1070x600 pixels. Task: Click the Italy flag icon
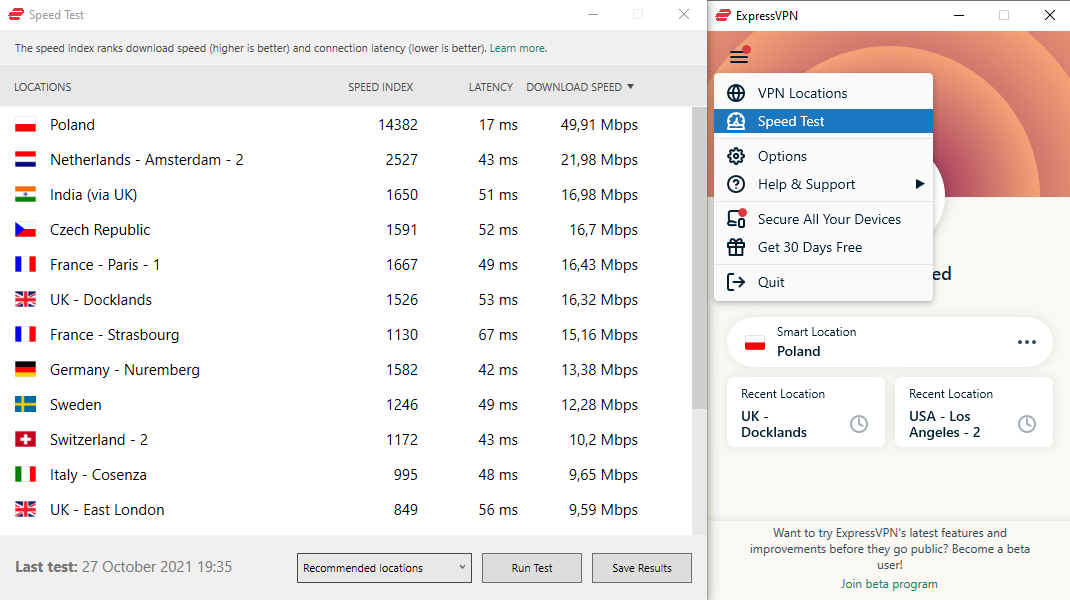[25, 474]
